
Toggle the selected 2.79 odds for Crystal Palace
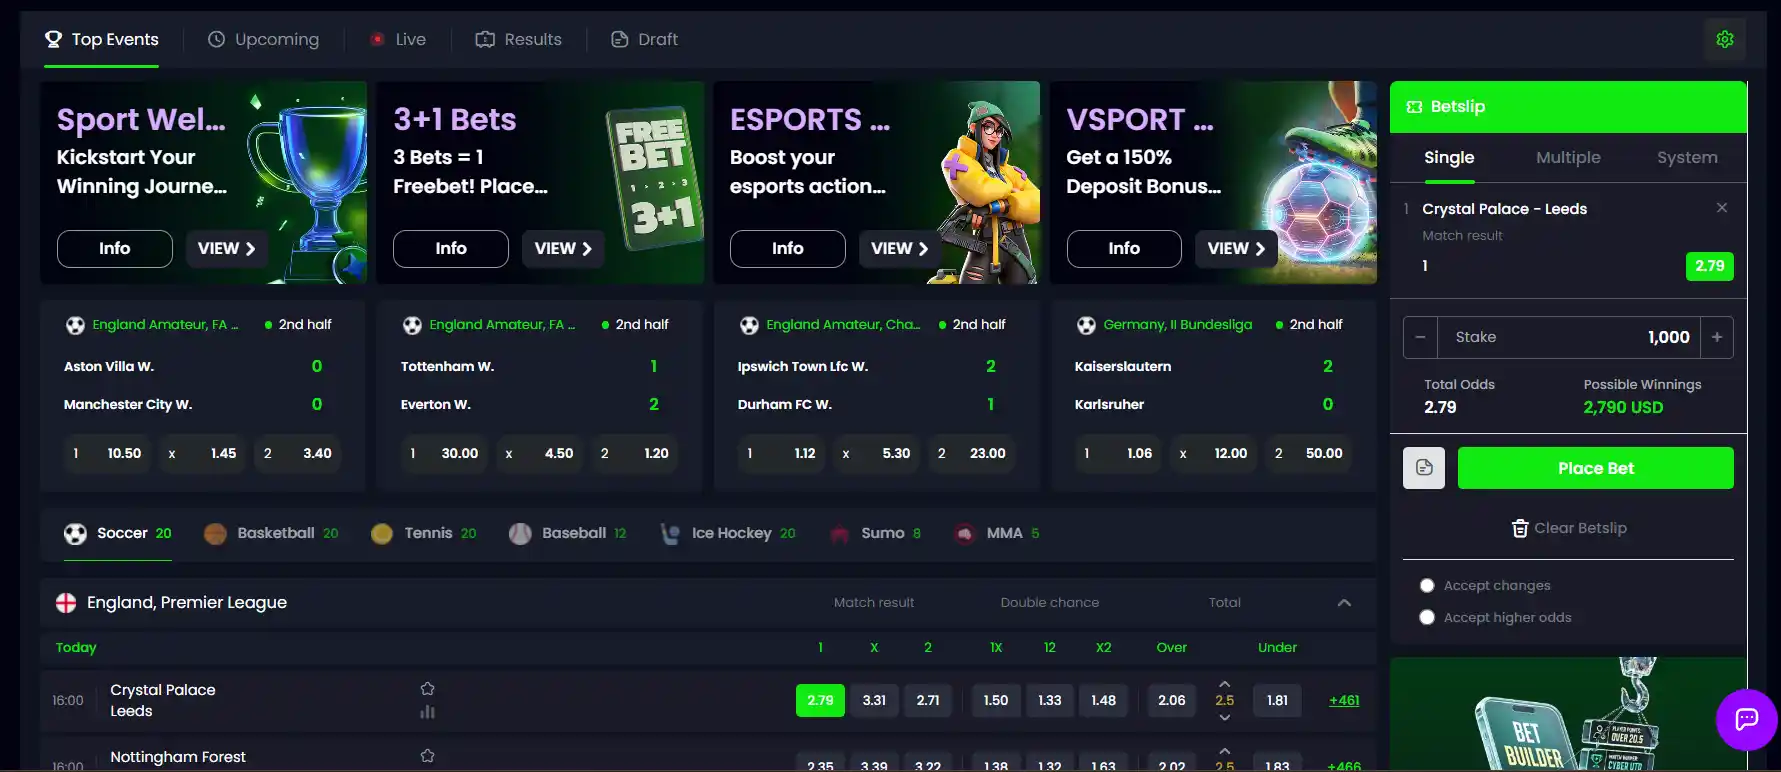(820, 701)
